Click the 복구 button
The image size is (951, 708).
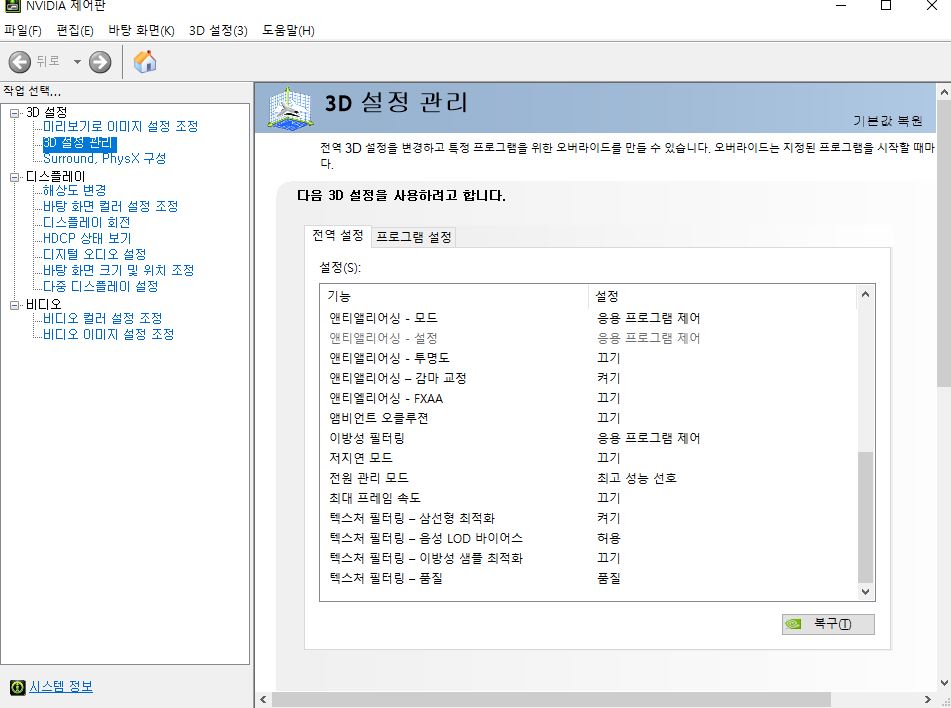[828, 624]
